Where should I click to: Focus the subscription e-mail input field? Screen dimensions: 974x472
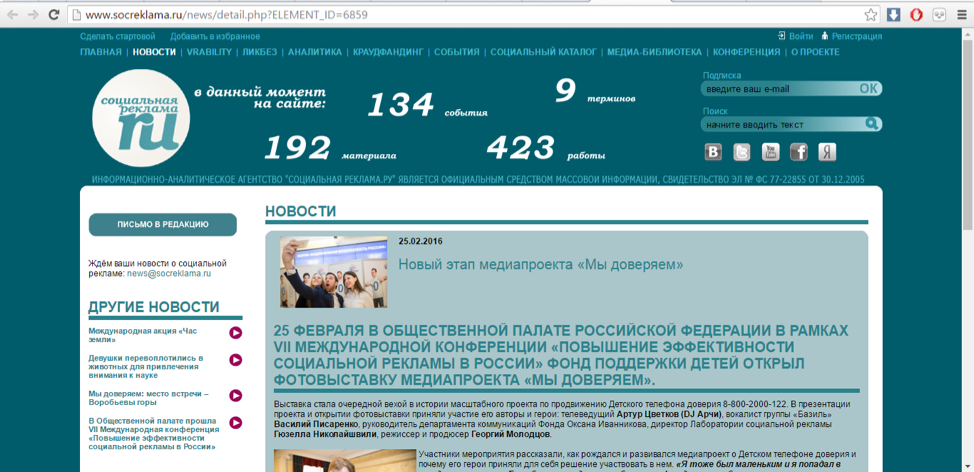(x=779, y=89)
